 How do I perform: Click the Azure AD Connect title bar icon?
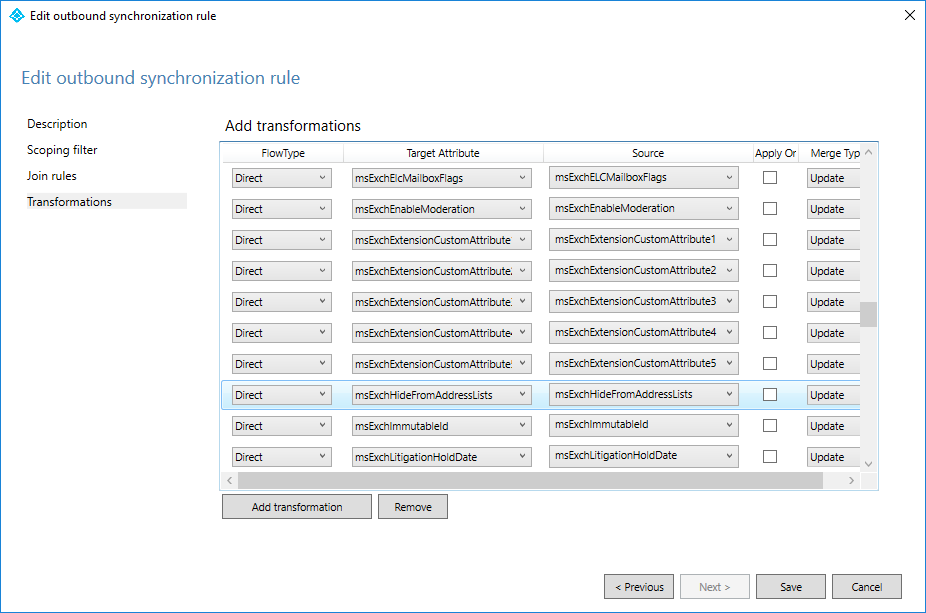pyautogui.click(x=17, y=15)
